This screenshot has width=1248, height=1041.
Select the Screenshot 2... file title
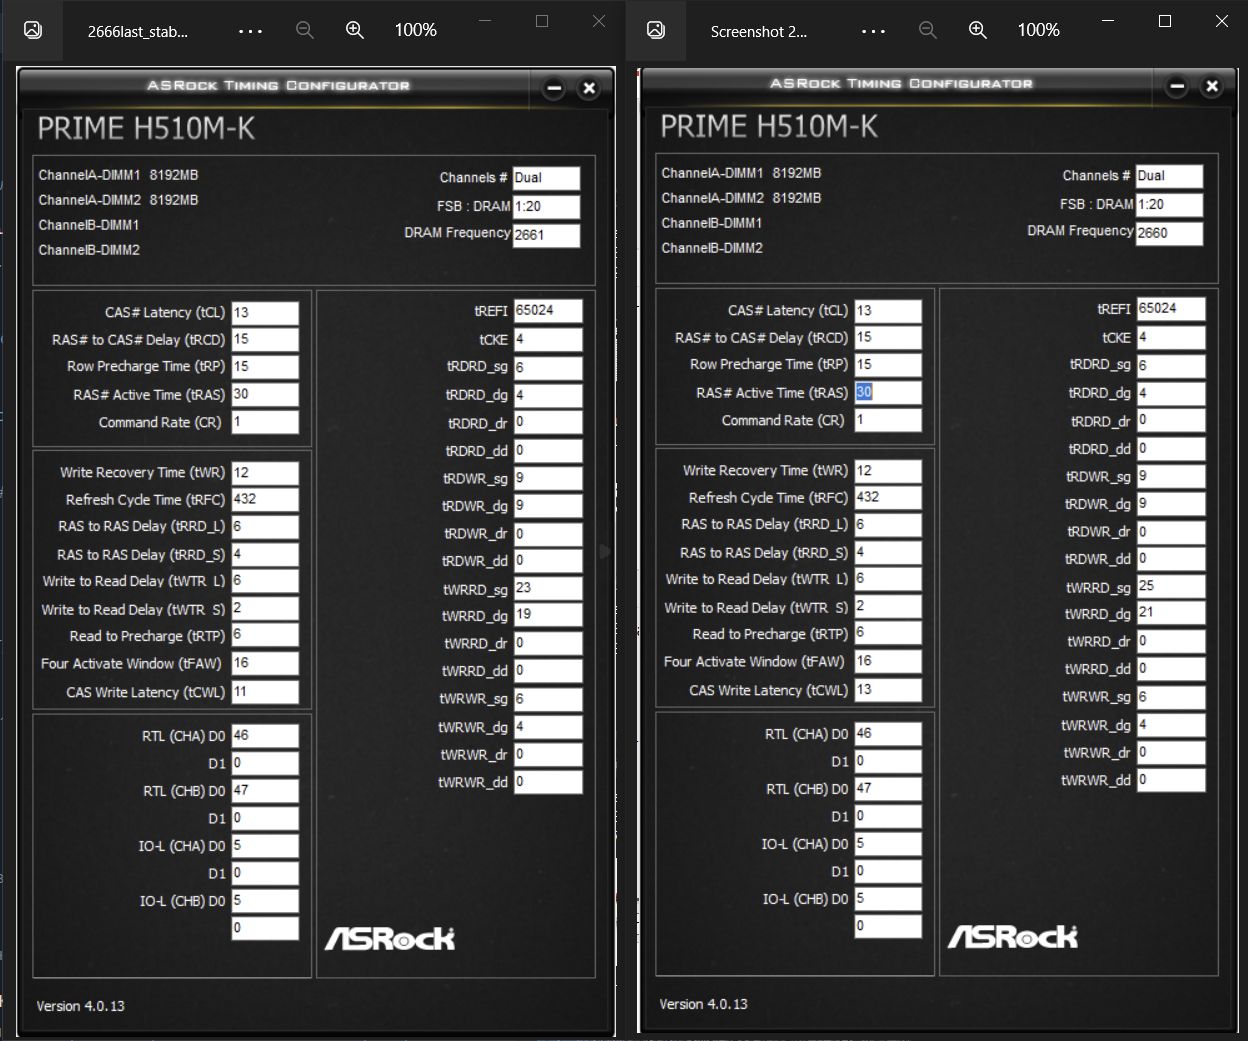tap(758, 31)
